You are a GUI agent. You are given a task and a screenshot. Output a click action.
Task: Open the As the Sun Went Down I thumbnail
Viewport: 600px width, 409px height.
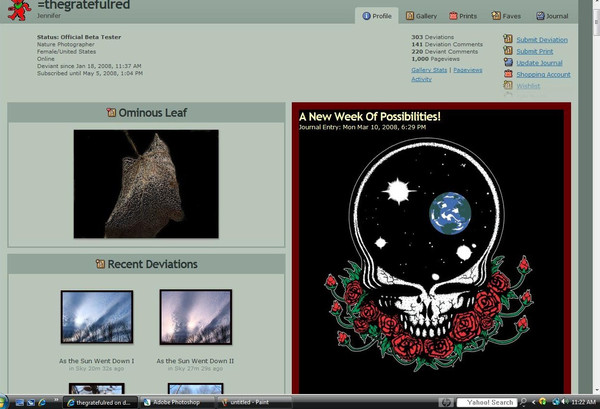pos(97,317)
